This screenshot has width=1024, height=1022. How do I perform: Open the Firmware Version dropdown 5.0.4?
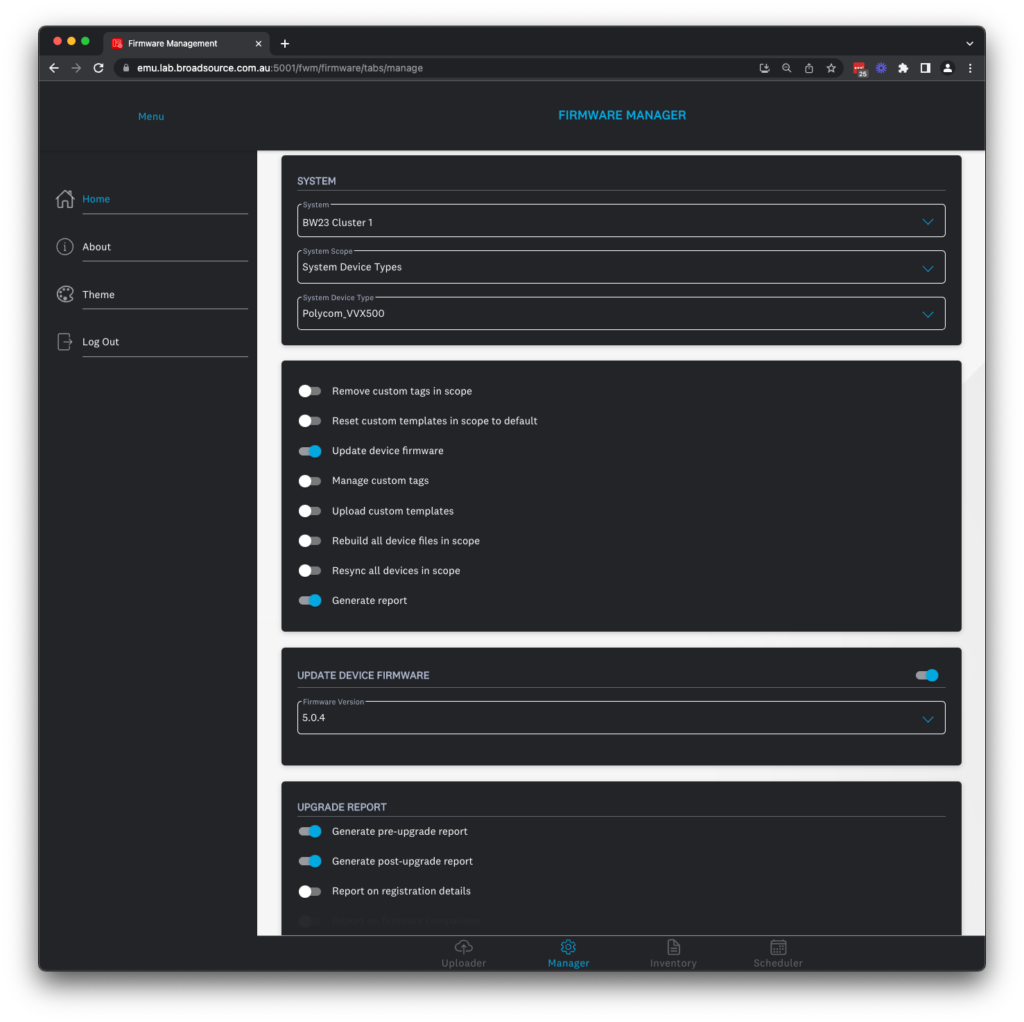(x=620, y=718)
